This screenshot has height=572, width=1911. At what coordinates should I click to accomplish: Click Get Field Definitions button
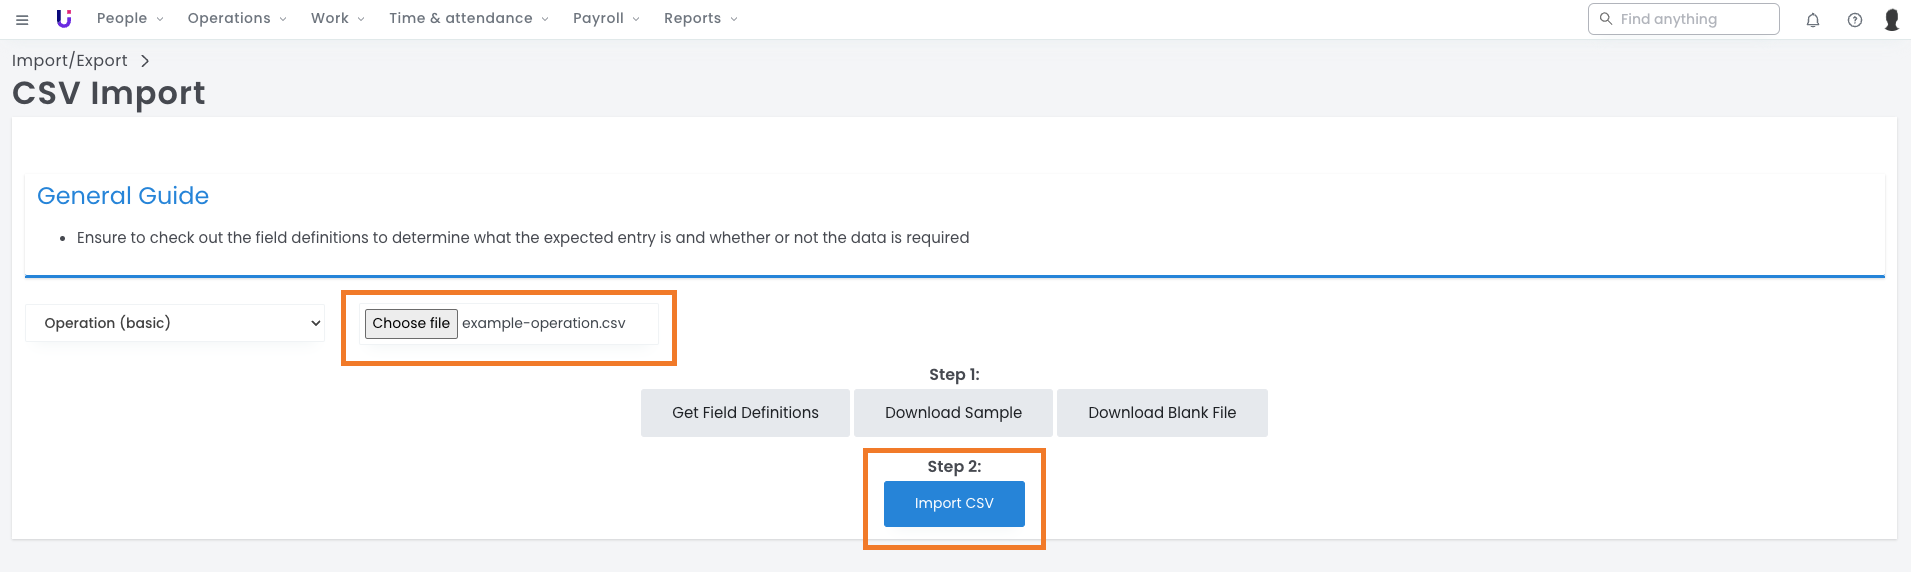click(745, 413)
